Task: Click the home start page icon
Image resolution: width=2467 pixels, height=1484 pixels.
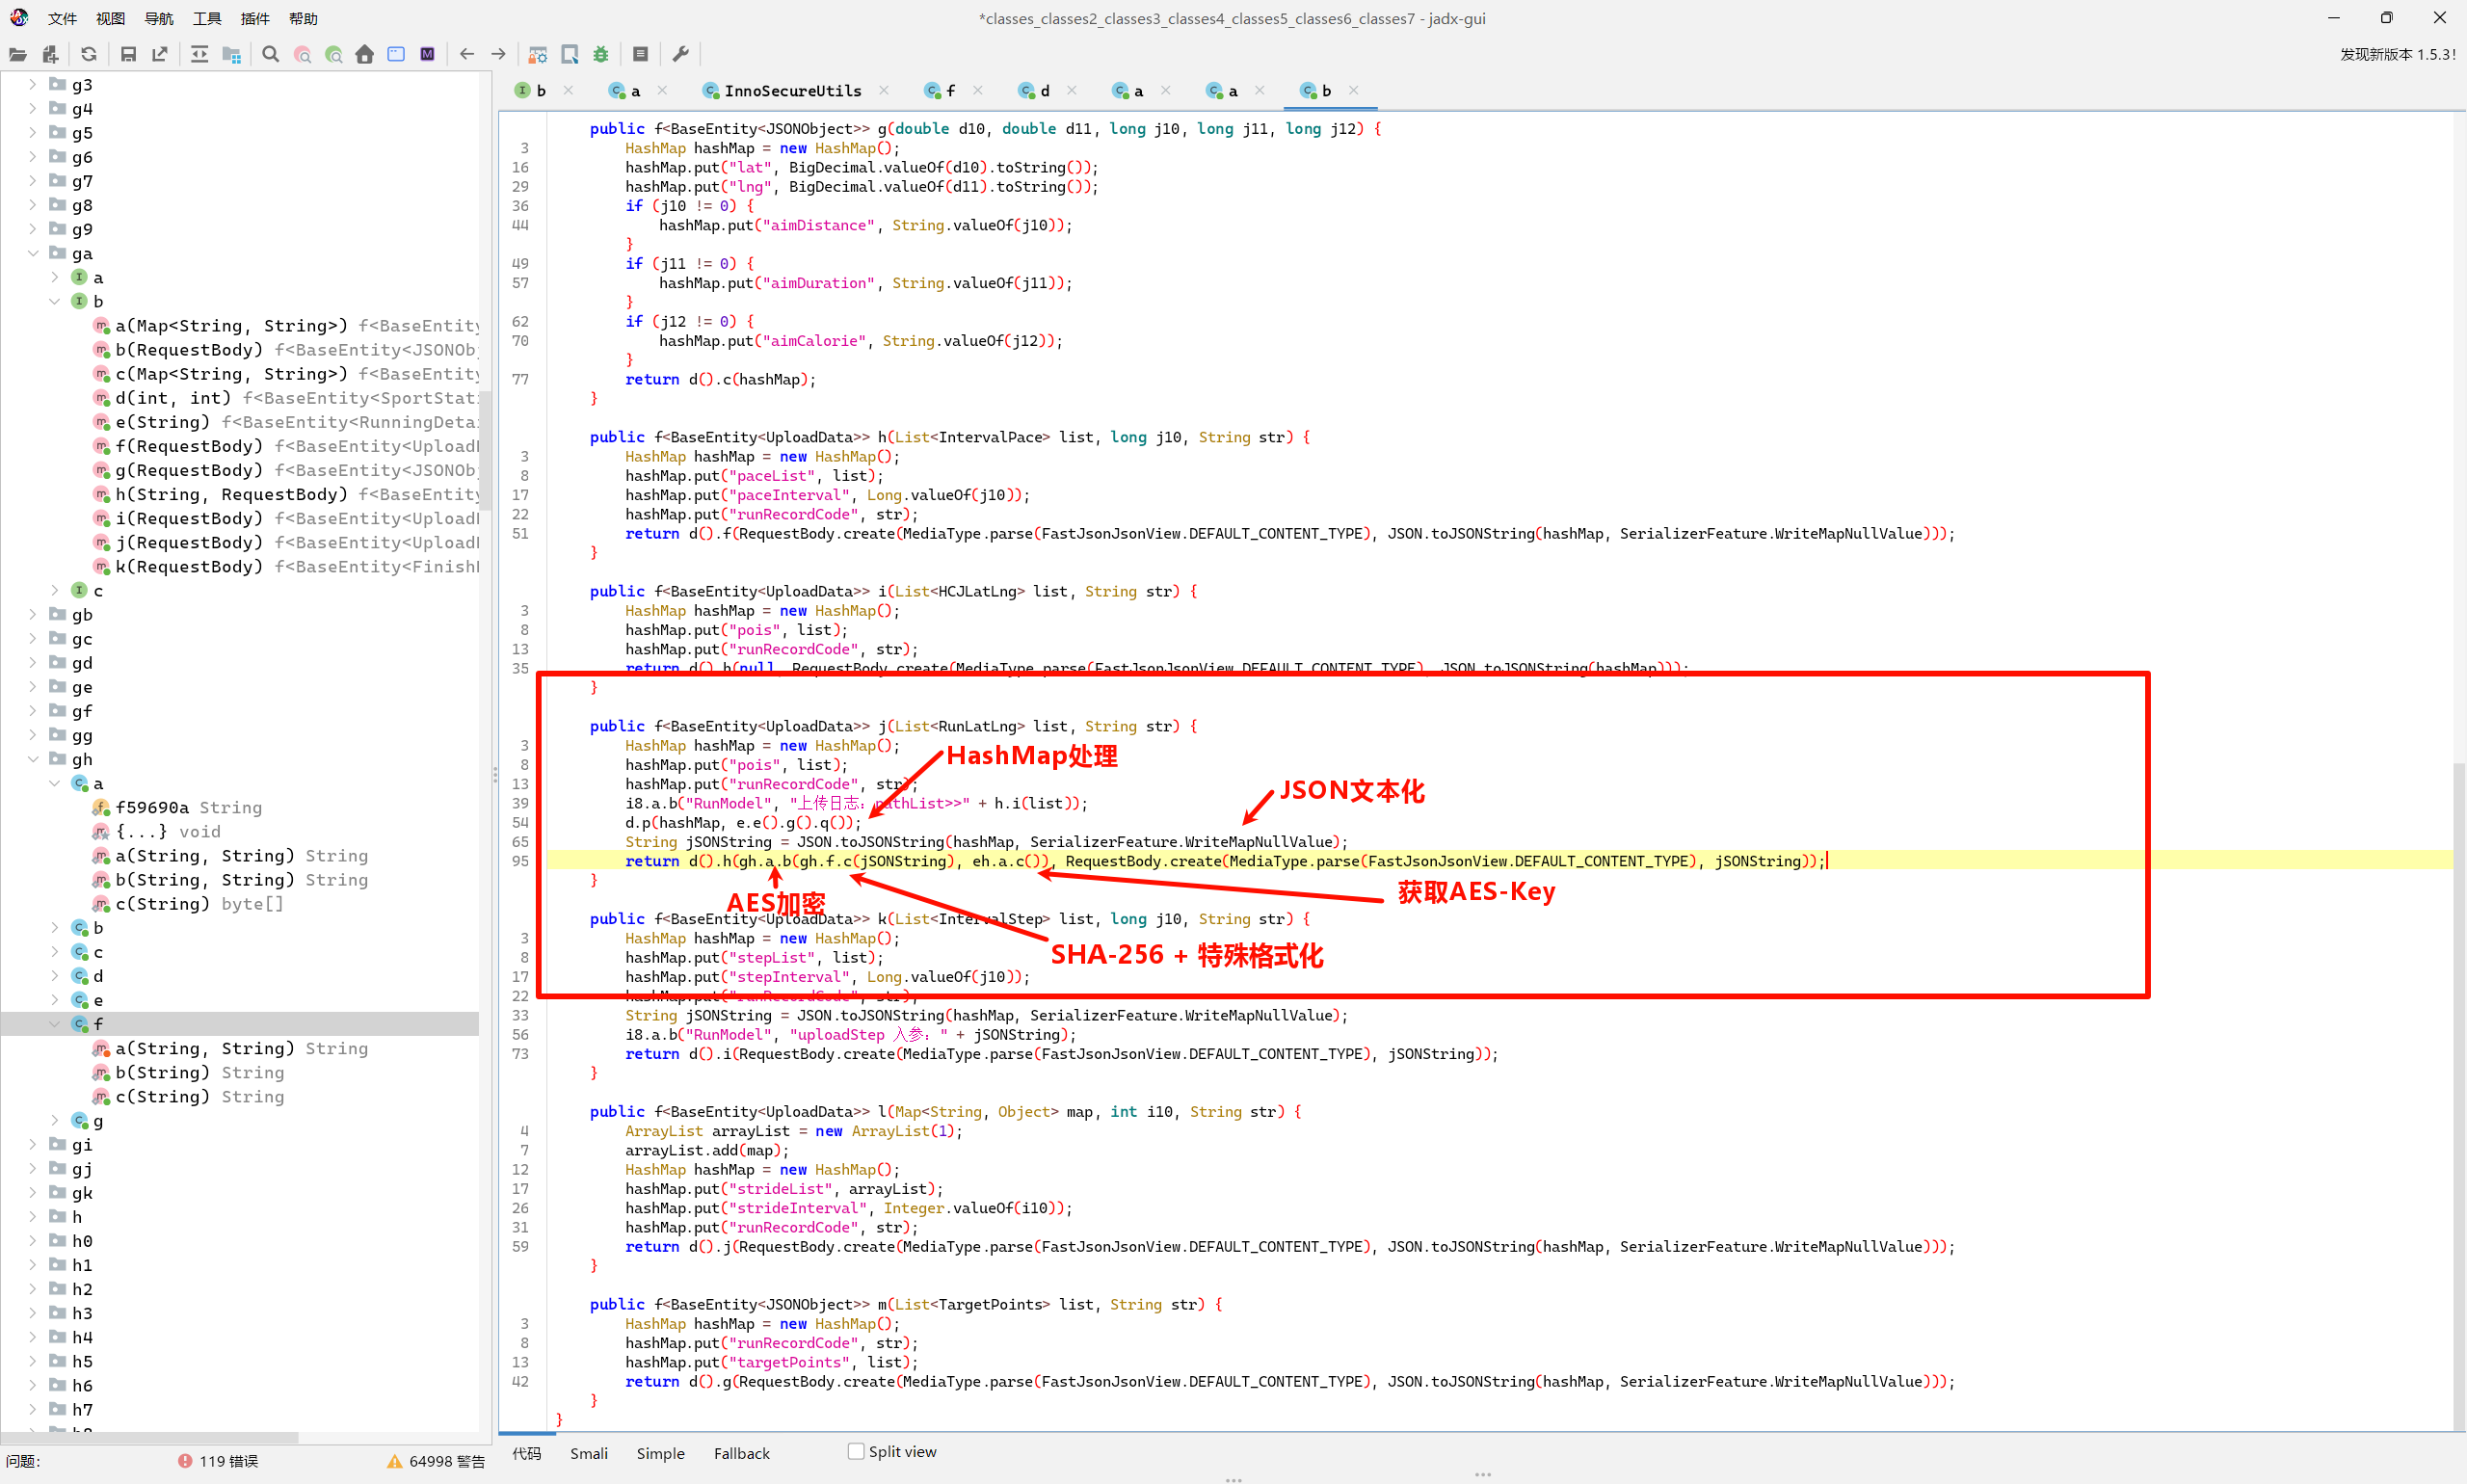Action: click(x=365, y=54)
